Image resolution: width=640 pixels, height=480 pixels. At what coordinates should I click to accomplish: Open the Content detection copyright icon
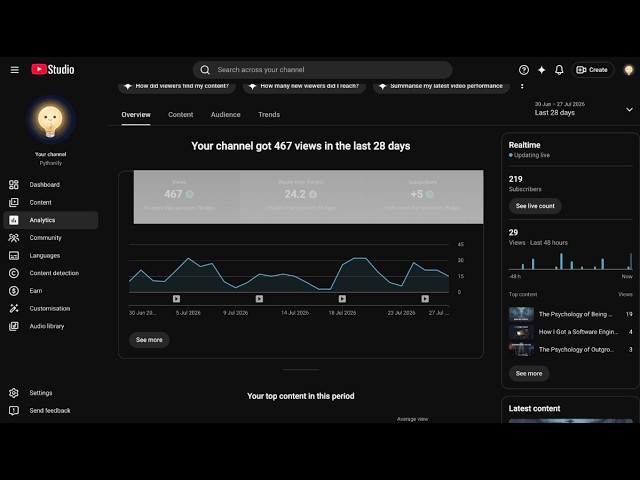tap(14, 273)
